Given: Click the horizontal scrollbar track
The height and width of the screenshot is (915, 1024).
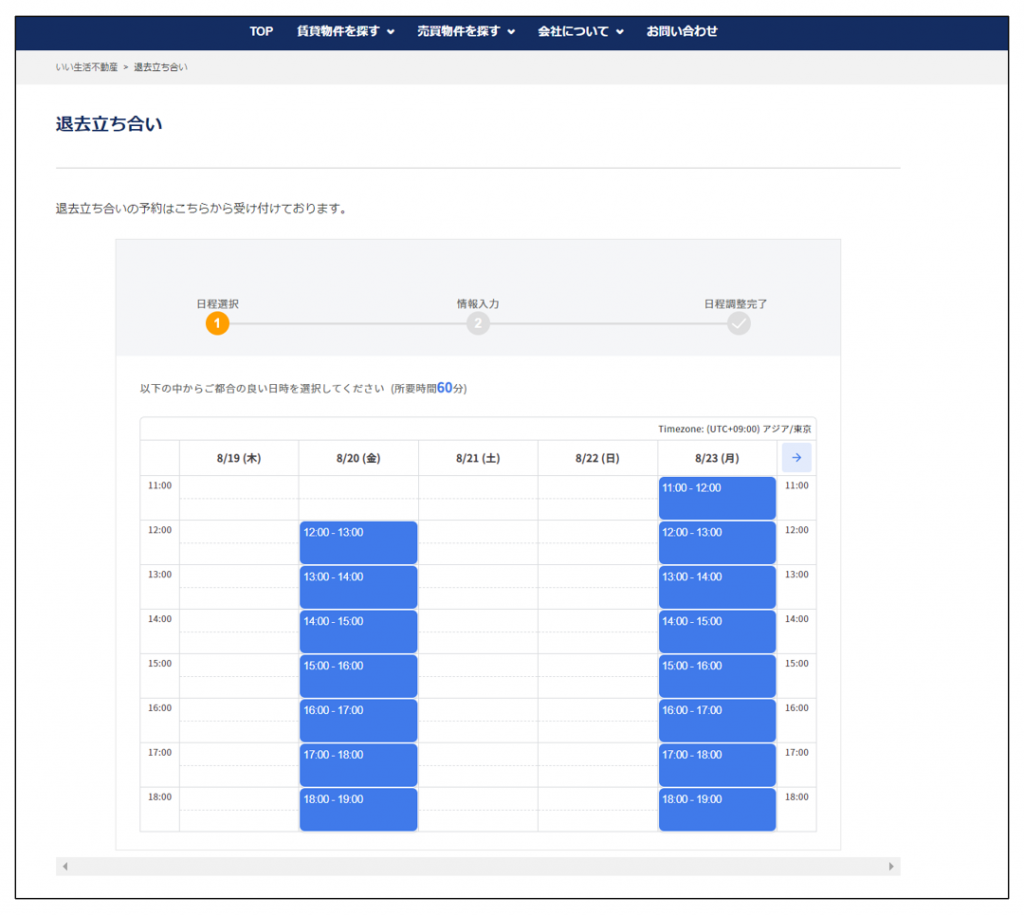Looking at the screenshot, I should point(478,866).
